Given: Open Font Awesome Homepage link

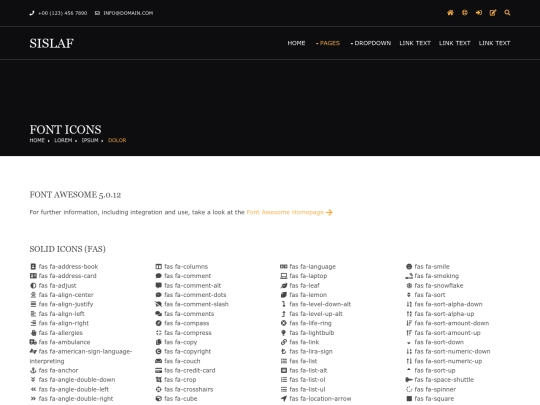Looking at the screenshot, I should pos(289,212).
